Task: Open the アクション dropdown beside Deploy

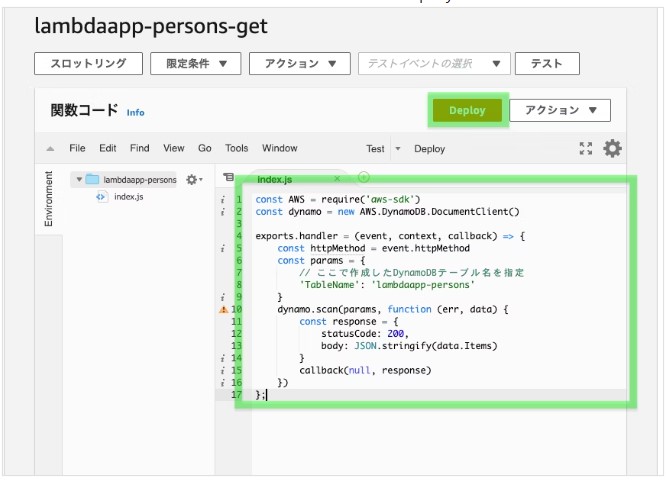Action: (559, 110)
